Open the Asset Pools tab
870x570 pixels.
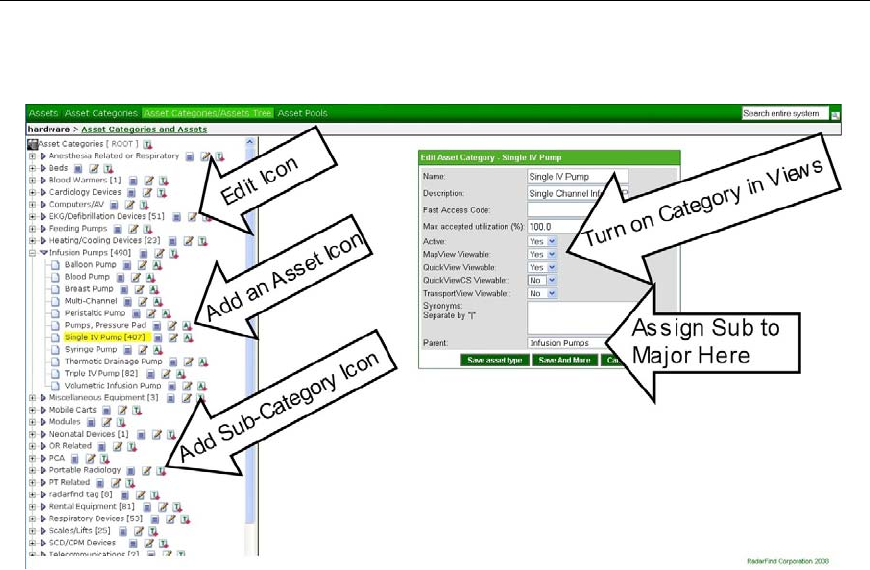coord(302,113)
